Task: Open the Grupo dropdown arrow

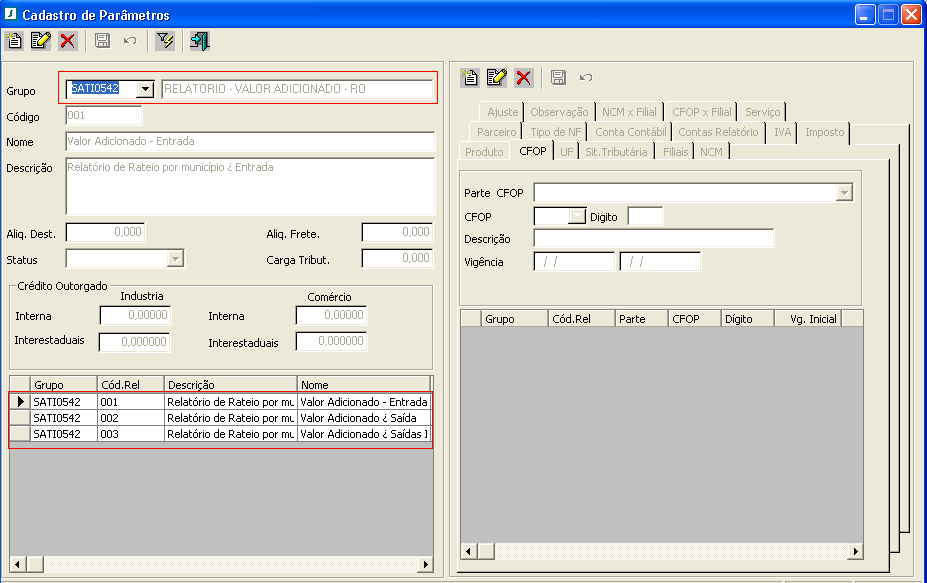Action: click(x=146, y=89)
